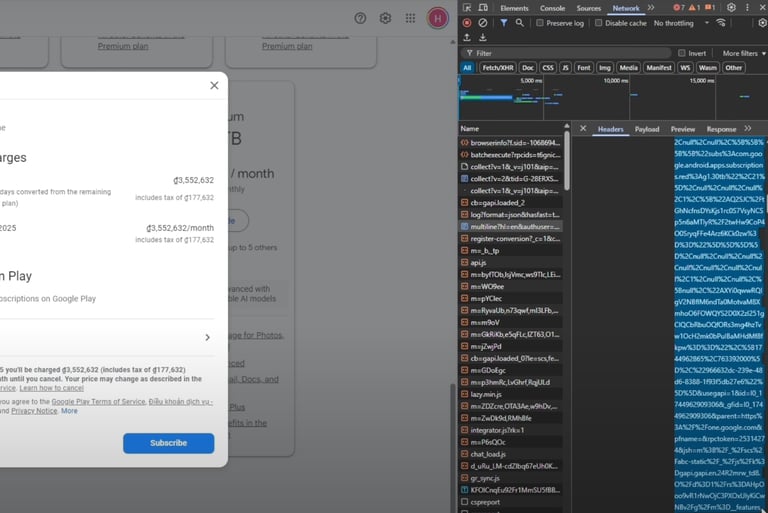This screenshot has height=513, width=768.
Task: Click the yellow warnings count badge
Action: (x=694, y=8)
